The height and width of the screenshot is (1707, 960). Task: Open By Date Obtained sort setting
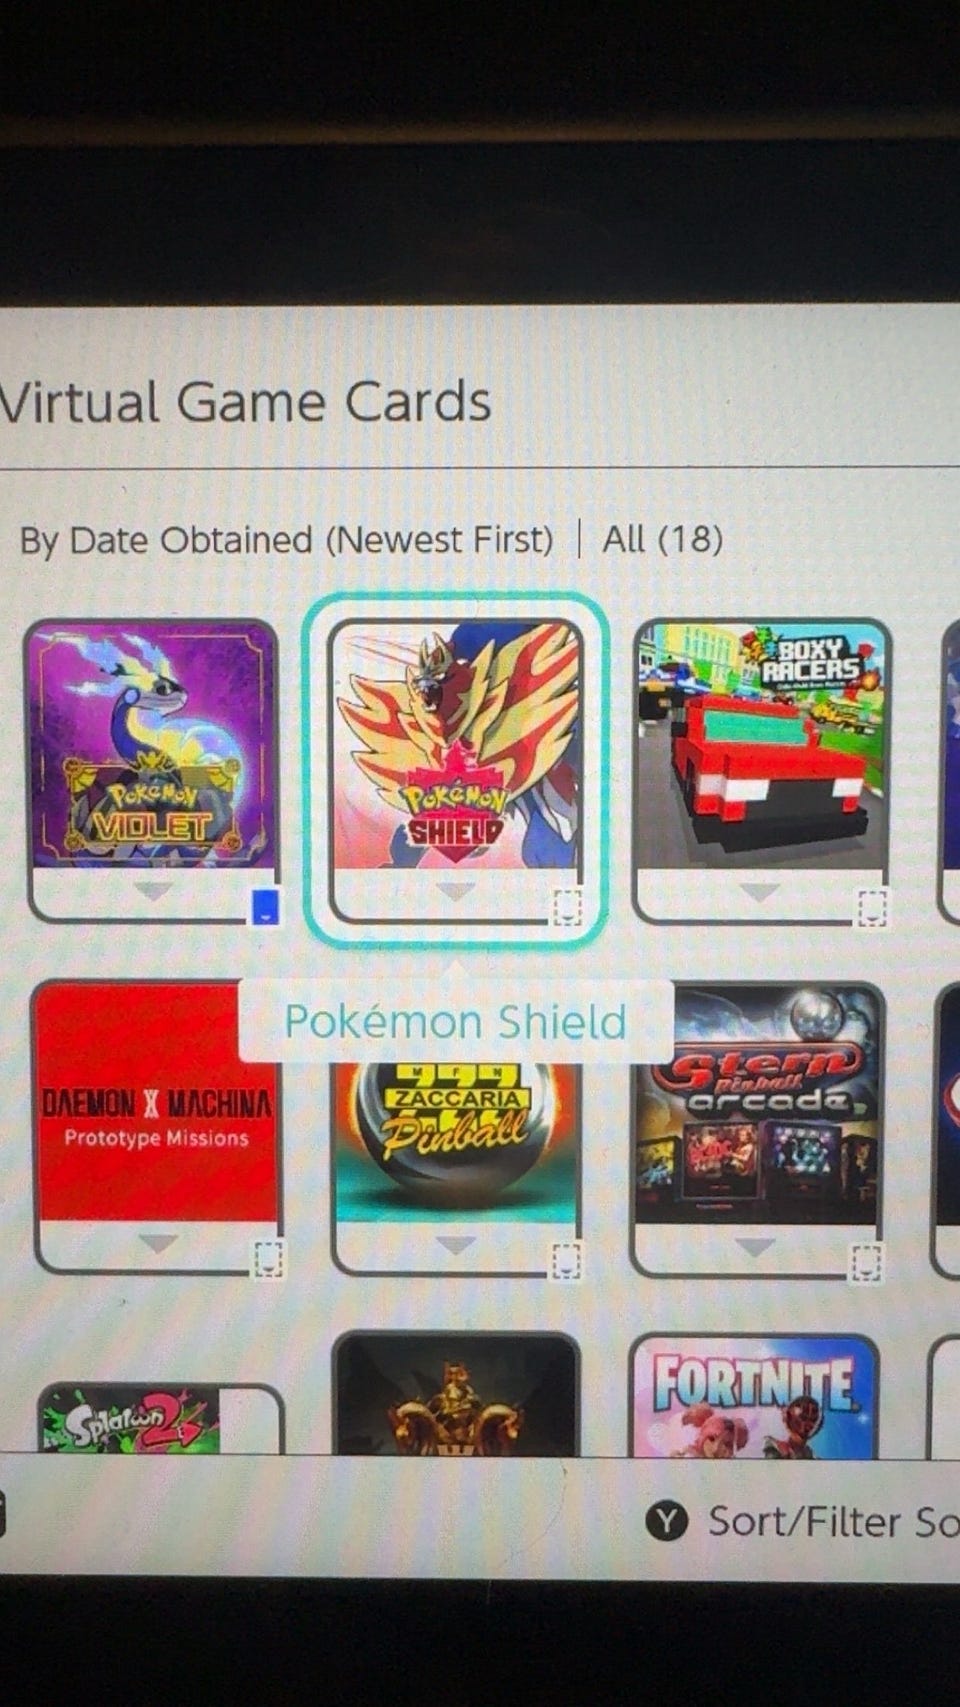(286, 540)
